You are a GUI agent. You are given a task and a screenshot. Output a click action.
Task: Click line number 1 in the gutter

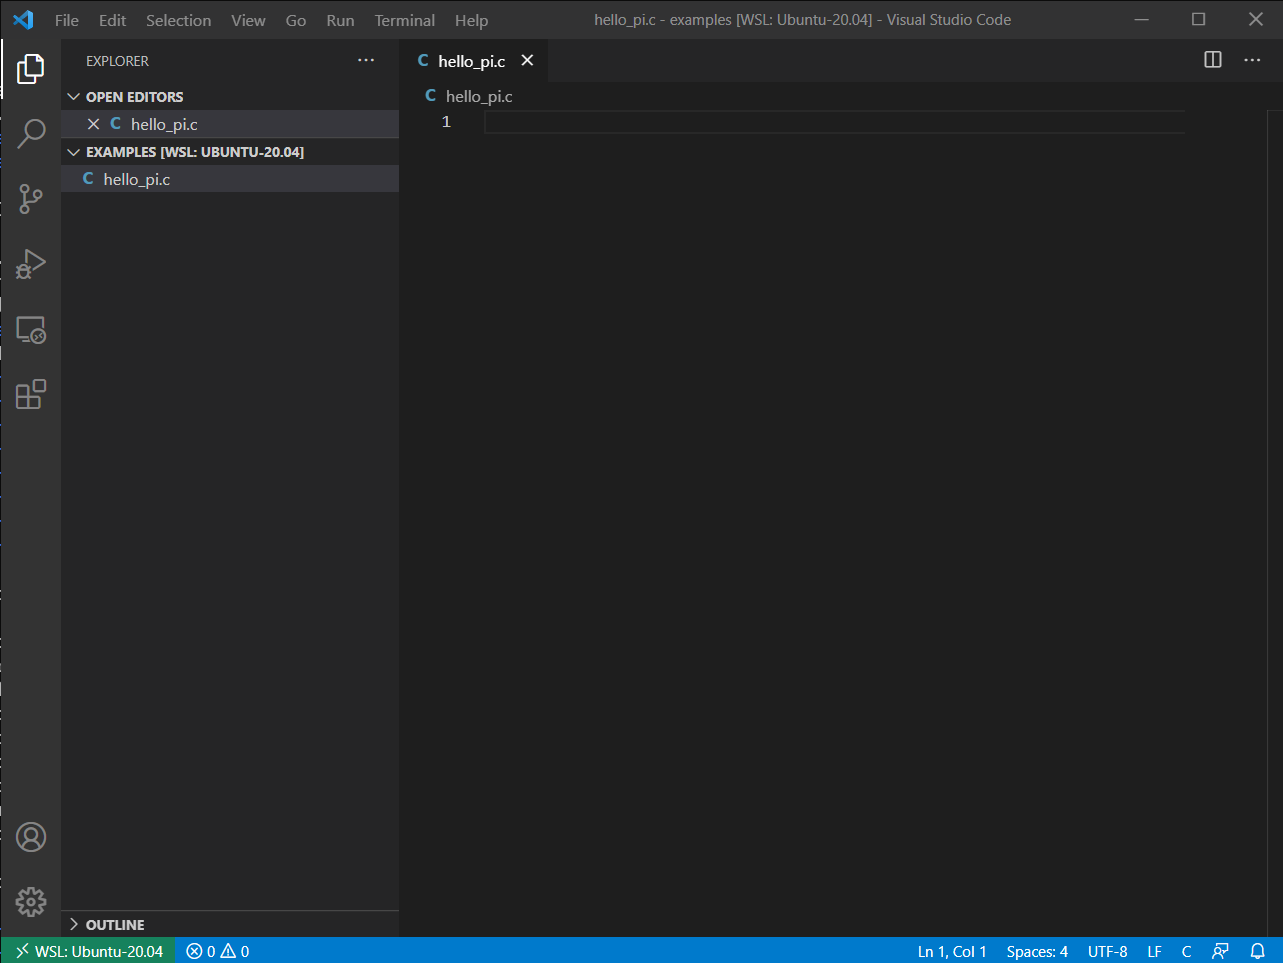pos(446,122)
